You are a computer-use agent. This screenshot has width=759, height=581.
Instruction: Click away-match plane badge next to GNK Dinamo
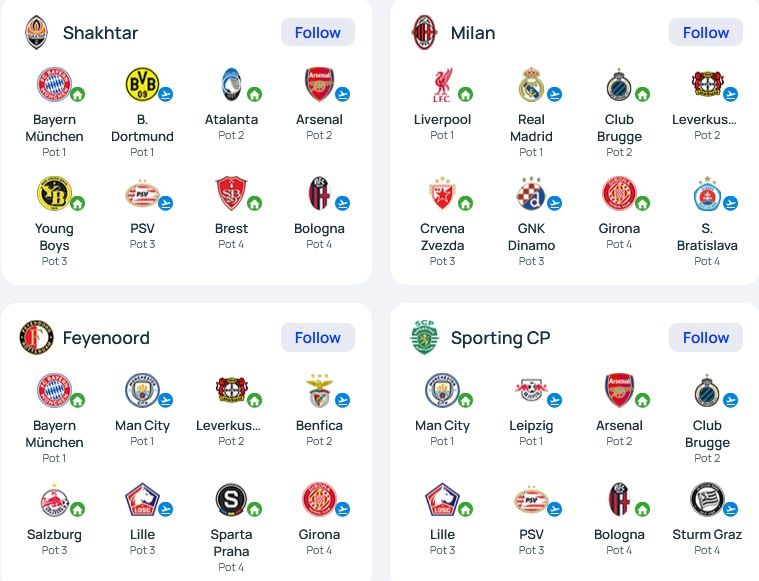[x=554, y=203]
